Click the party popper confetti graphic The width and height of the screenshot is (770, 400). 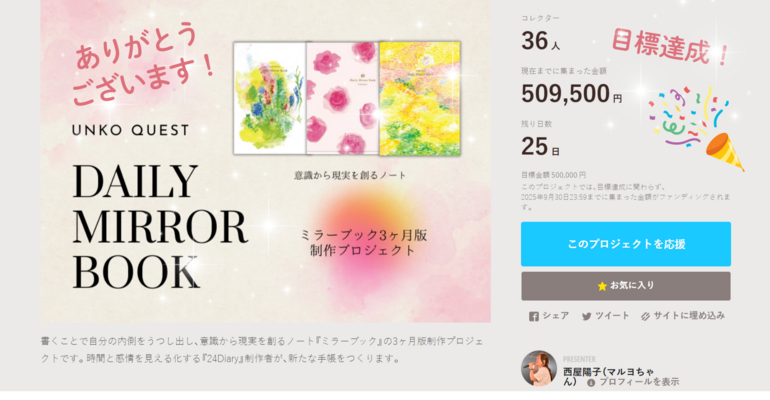(x=696, y=129)
